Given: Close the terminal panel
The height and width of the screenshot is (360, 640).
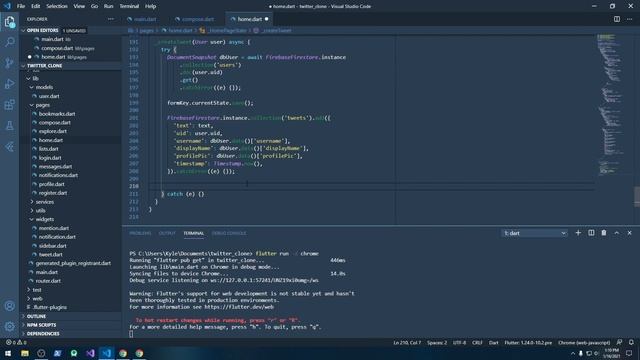Looking at the screenshot, I should pyautogui.click(x=629, y=233).
